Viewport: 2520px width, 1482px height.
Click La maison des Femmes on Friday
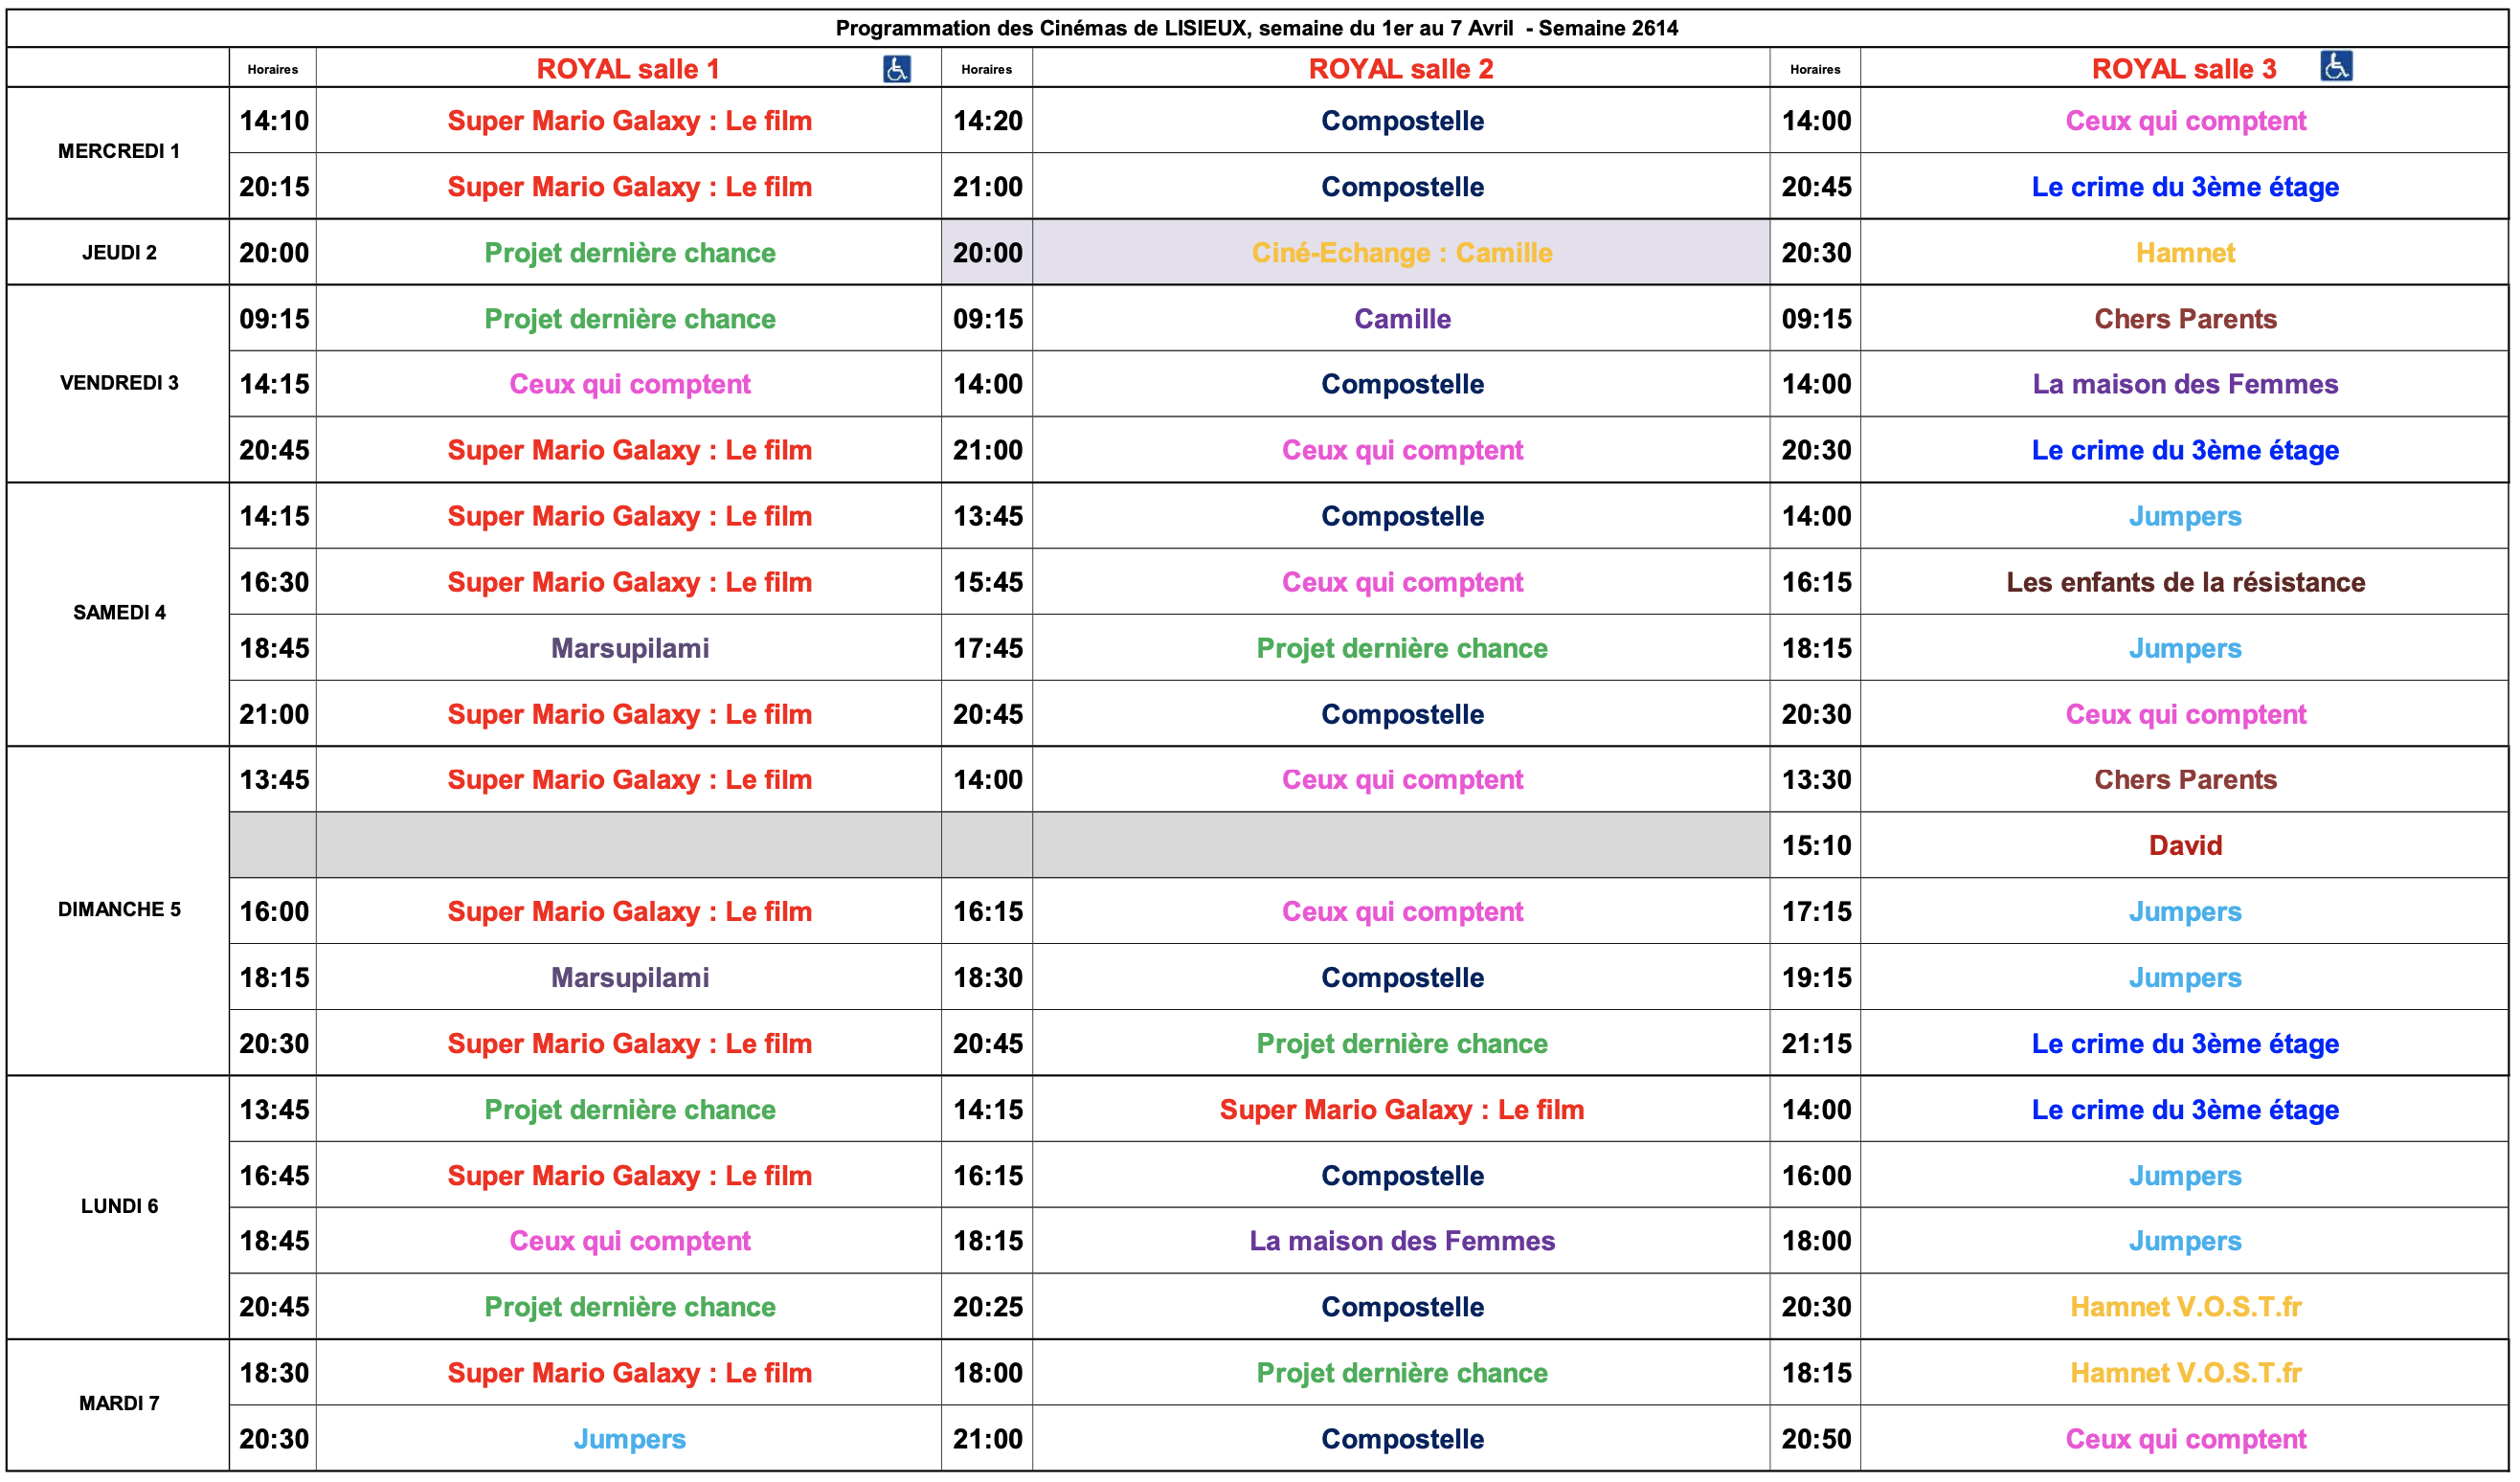click(2184, 384)
